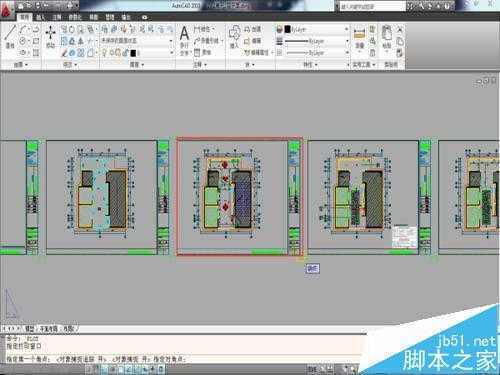The image size is (500, 375).
Task: Click the small tooltip at cursor corner
Action: [x=312, y=269]
